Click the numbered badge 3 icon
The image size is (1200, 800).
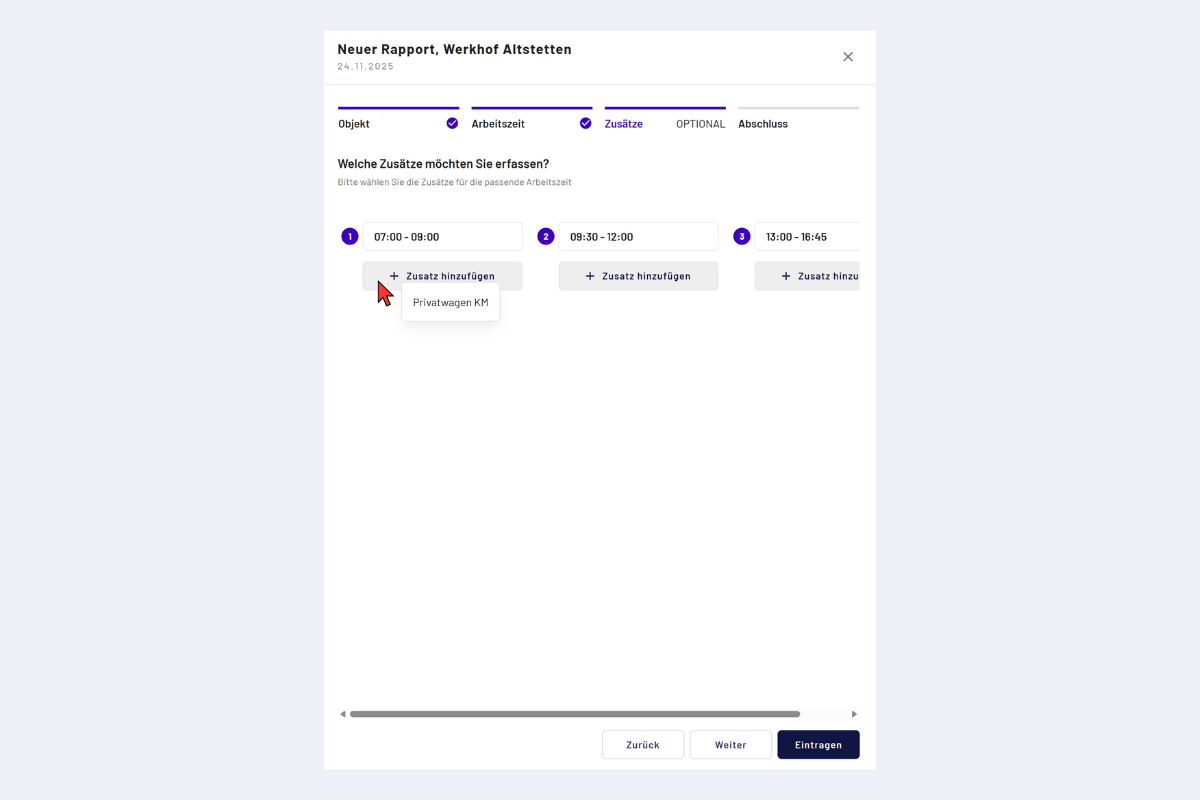[x=741, y=237]
